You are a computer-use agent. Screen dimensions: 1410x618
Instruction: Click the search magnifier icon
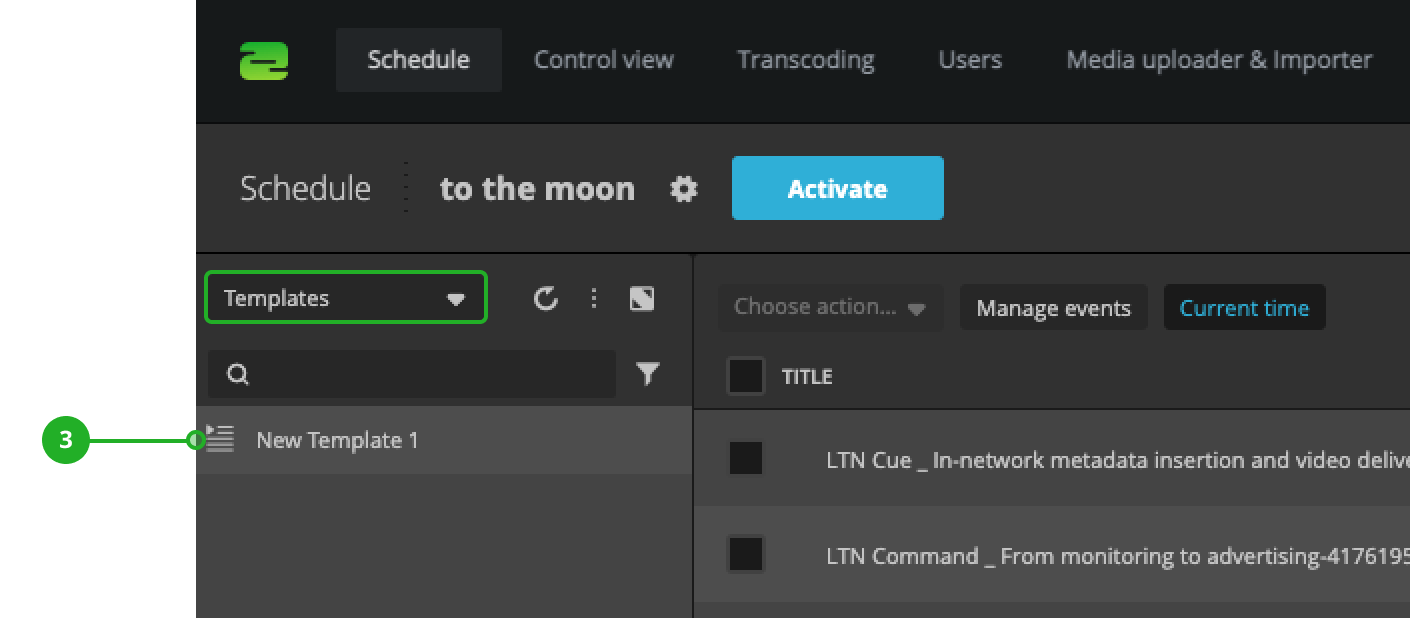pyautogui.click(x=238, y=374)
